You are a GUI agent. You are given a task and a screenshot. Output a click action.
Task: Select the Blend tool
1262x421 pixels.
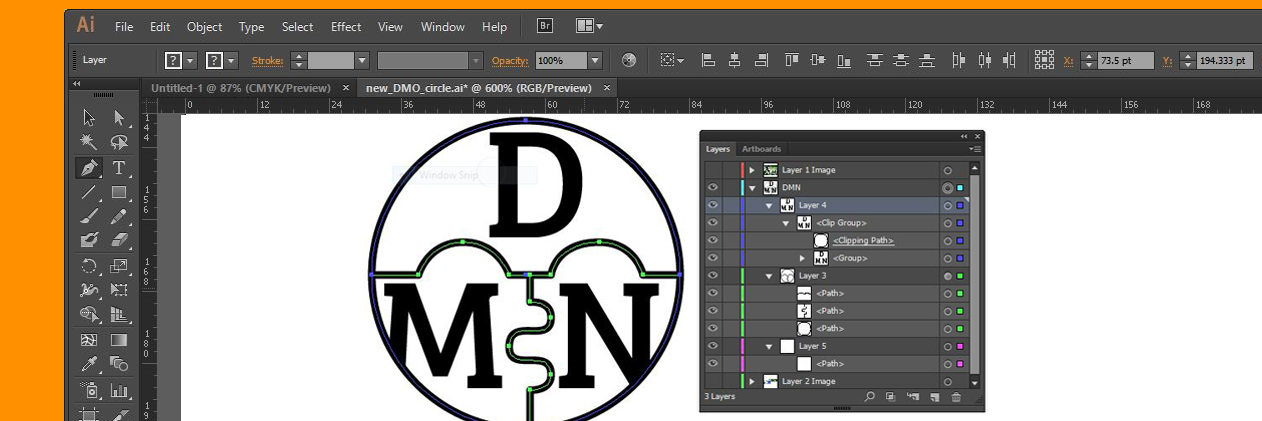[x=119, y=364]
